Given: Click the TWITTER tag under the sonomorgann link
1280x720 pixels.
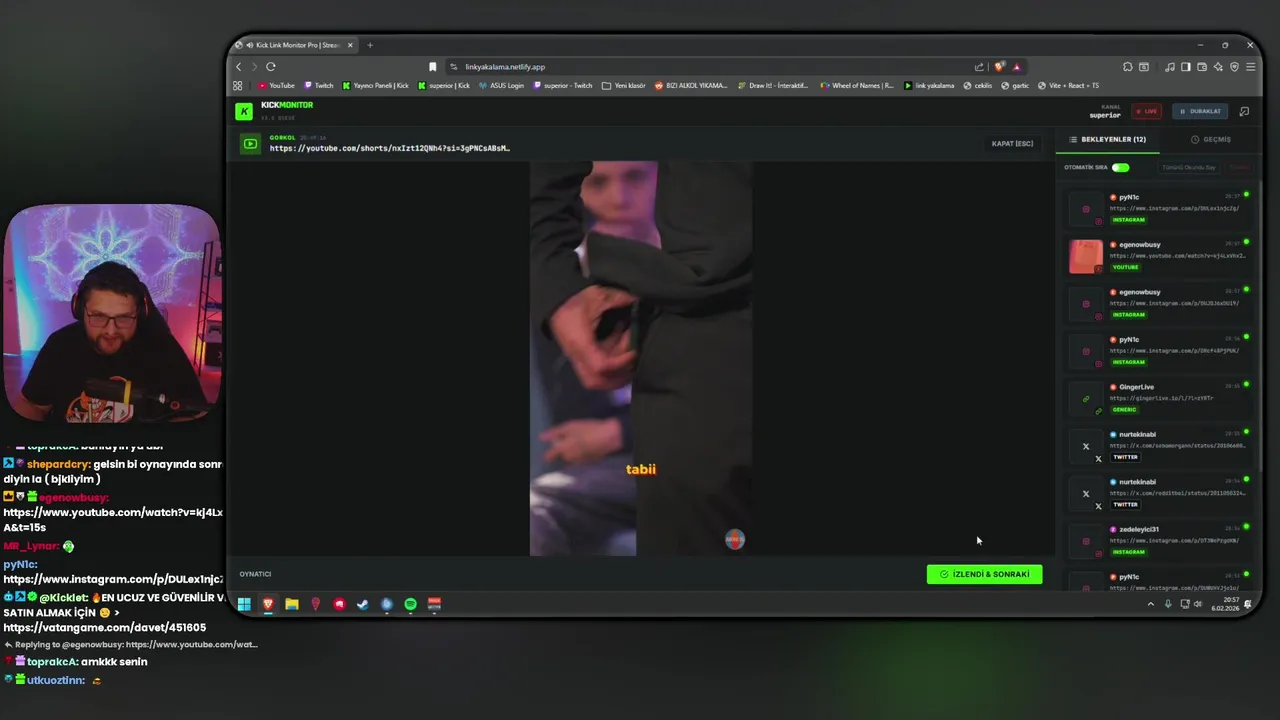Looking at the screenshot, I should (x=1125, y=457).
